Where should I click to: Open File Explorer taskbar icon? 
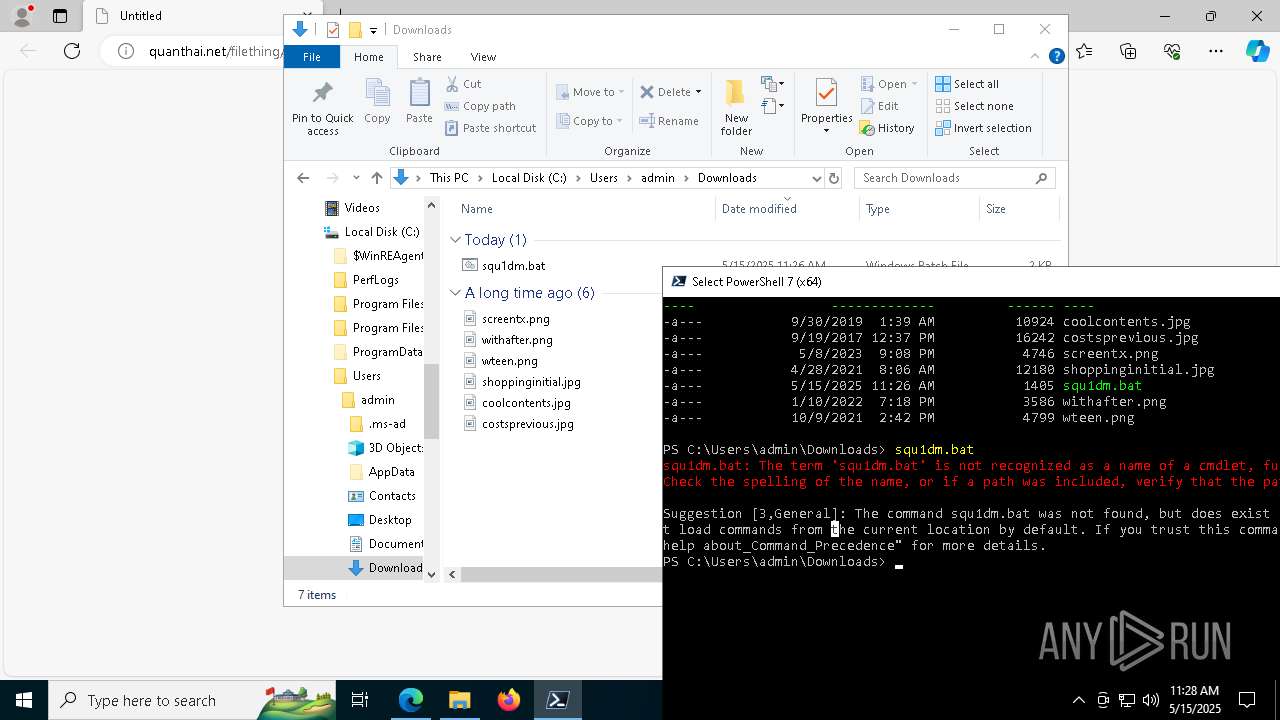tap(459, 700)
